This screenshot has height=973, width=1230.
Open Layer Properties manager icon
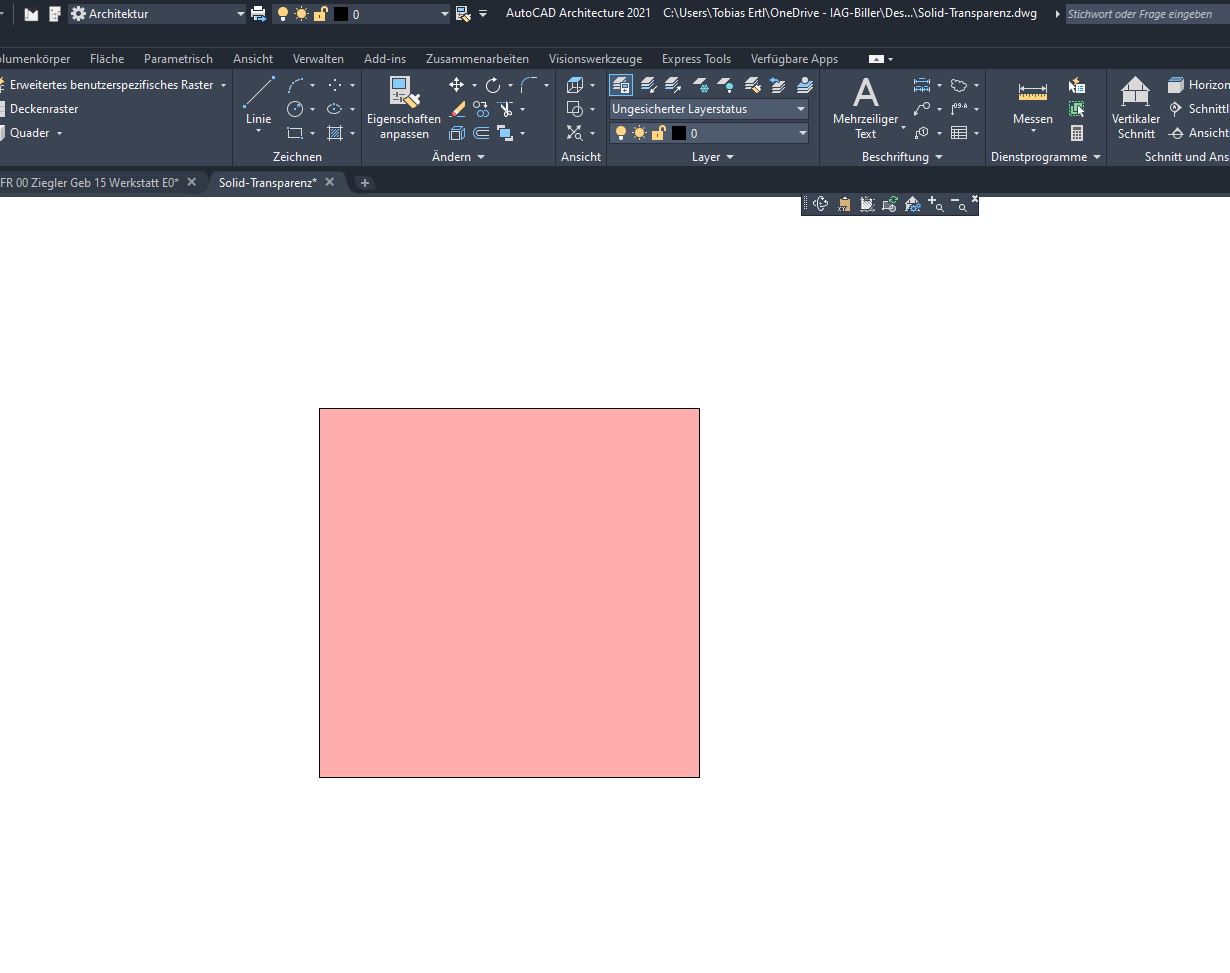pos(621,85)
